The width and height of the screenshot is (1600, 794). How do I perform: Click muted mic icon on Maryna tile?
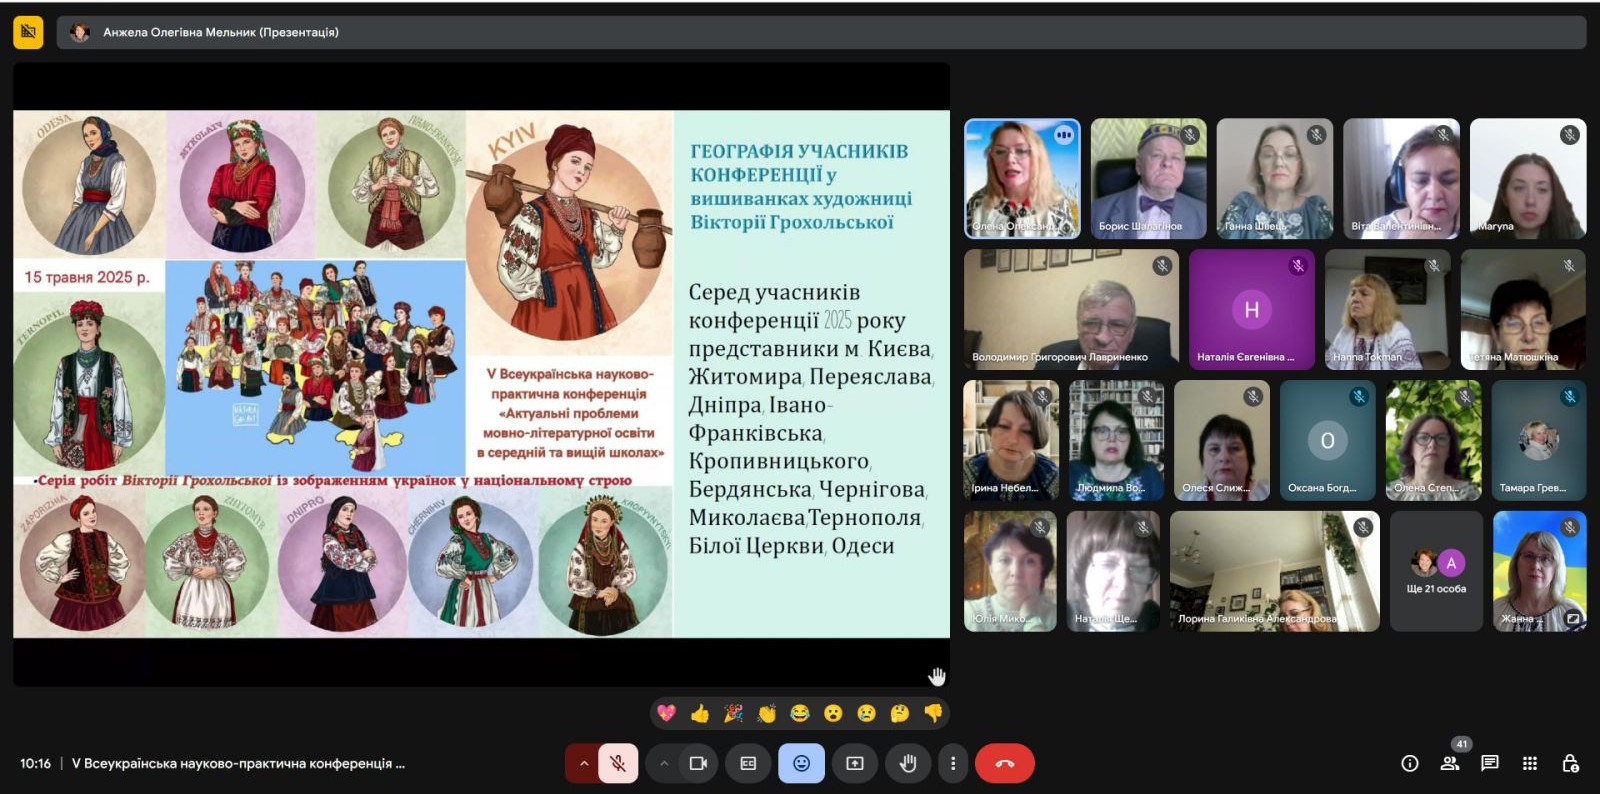tap(1570, 135)
